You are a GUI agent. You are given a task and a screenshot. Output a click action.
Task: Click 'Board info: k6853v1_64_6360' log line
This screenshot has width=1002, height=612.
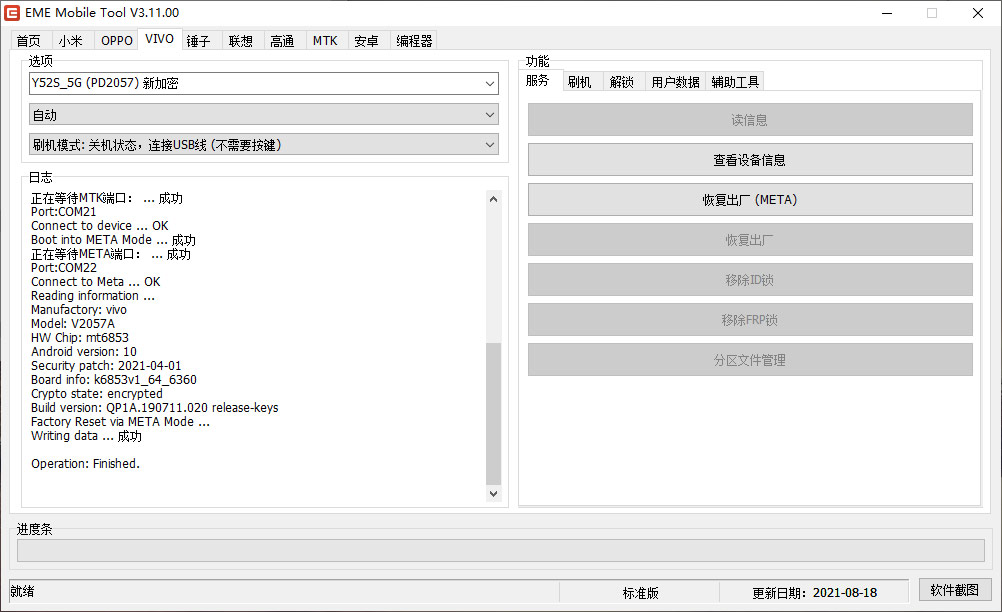[114, 380]
